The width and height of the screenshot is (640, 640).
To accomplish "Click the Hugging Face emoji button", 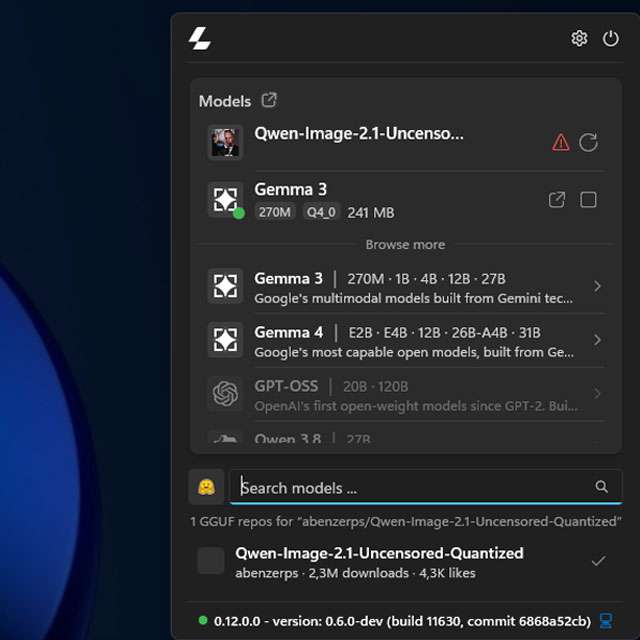I will tap(207, 487).
